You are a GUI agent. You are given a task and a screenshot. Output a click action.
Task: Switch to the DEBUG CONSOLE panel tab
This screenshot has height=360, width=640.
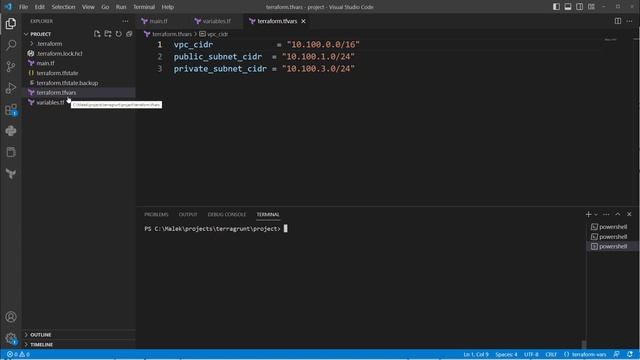tap(227, 215)
